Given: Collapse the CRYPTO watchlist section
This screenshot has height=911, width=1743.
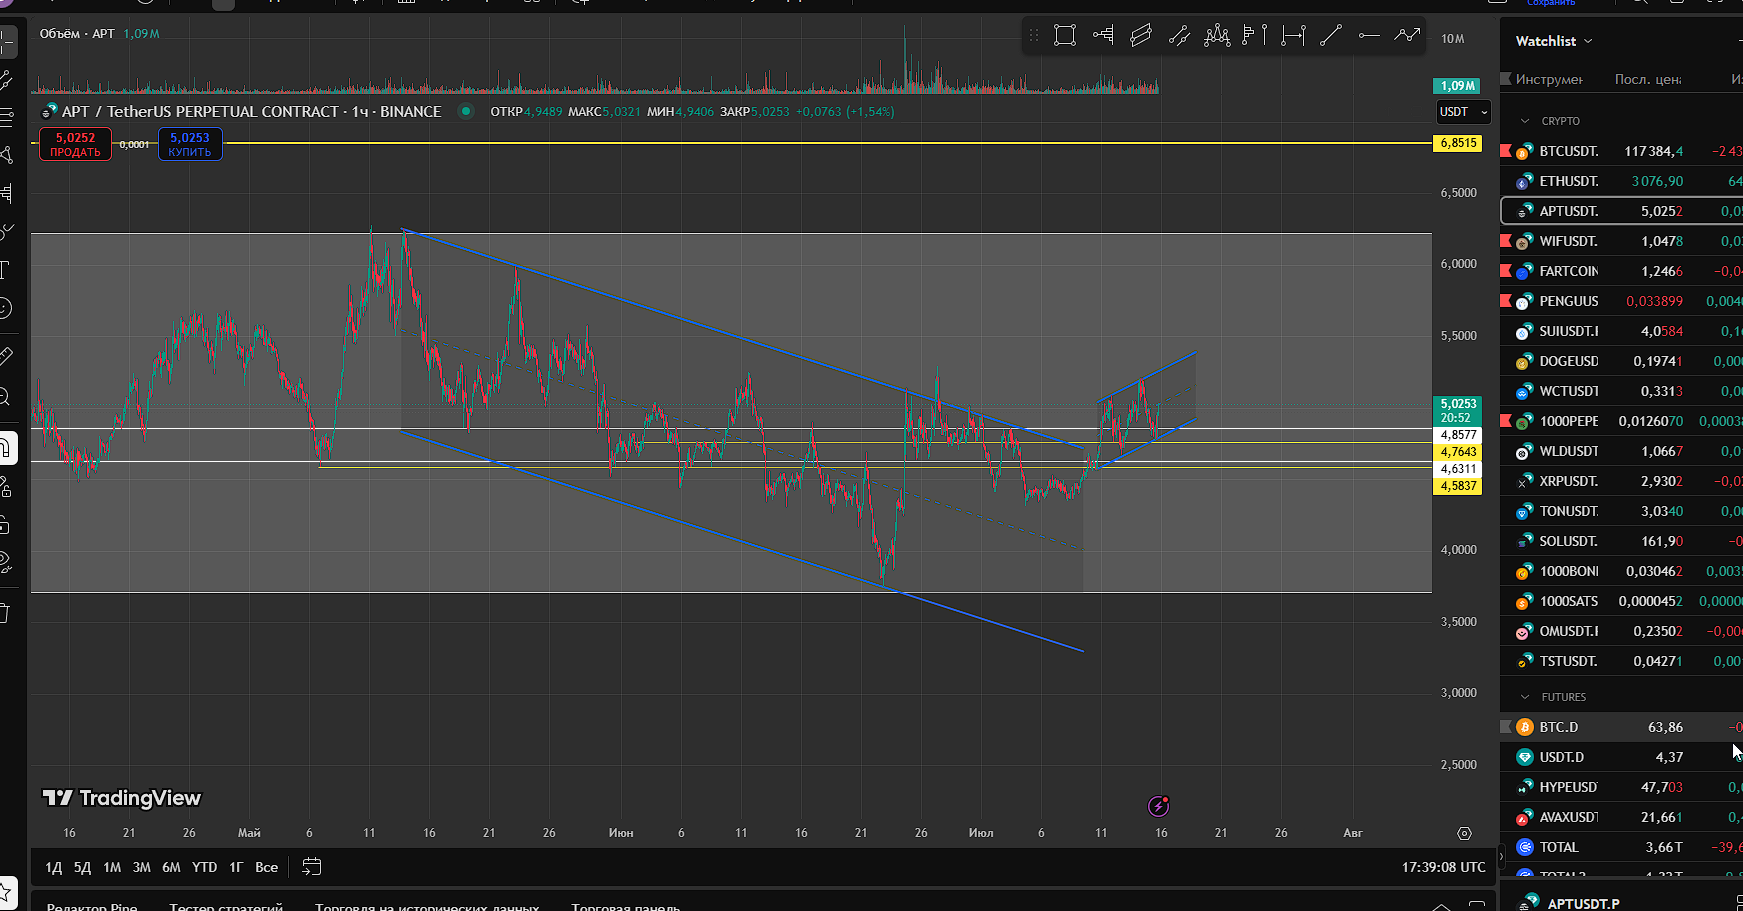Looking at the screenshot, I should coord(1525,121).
